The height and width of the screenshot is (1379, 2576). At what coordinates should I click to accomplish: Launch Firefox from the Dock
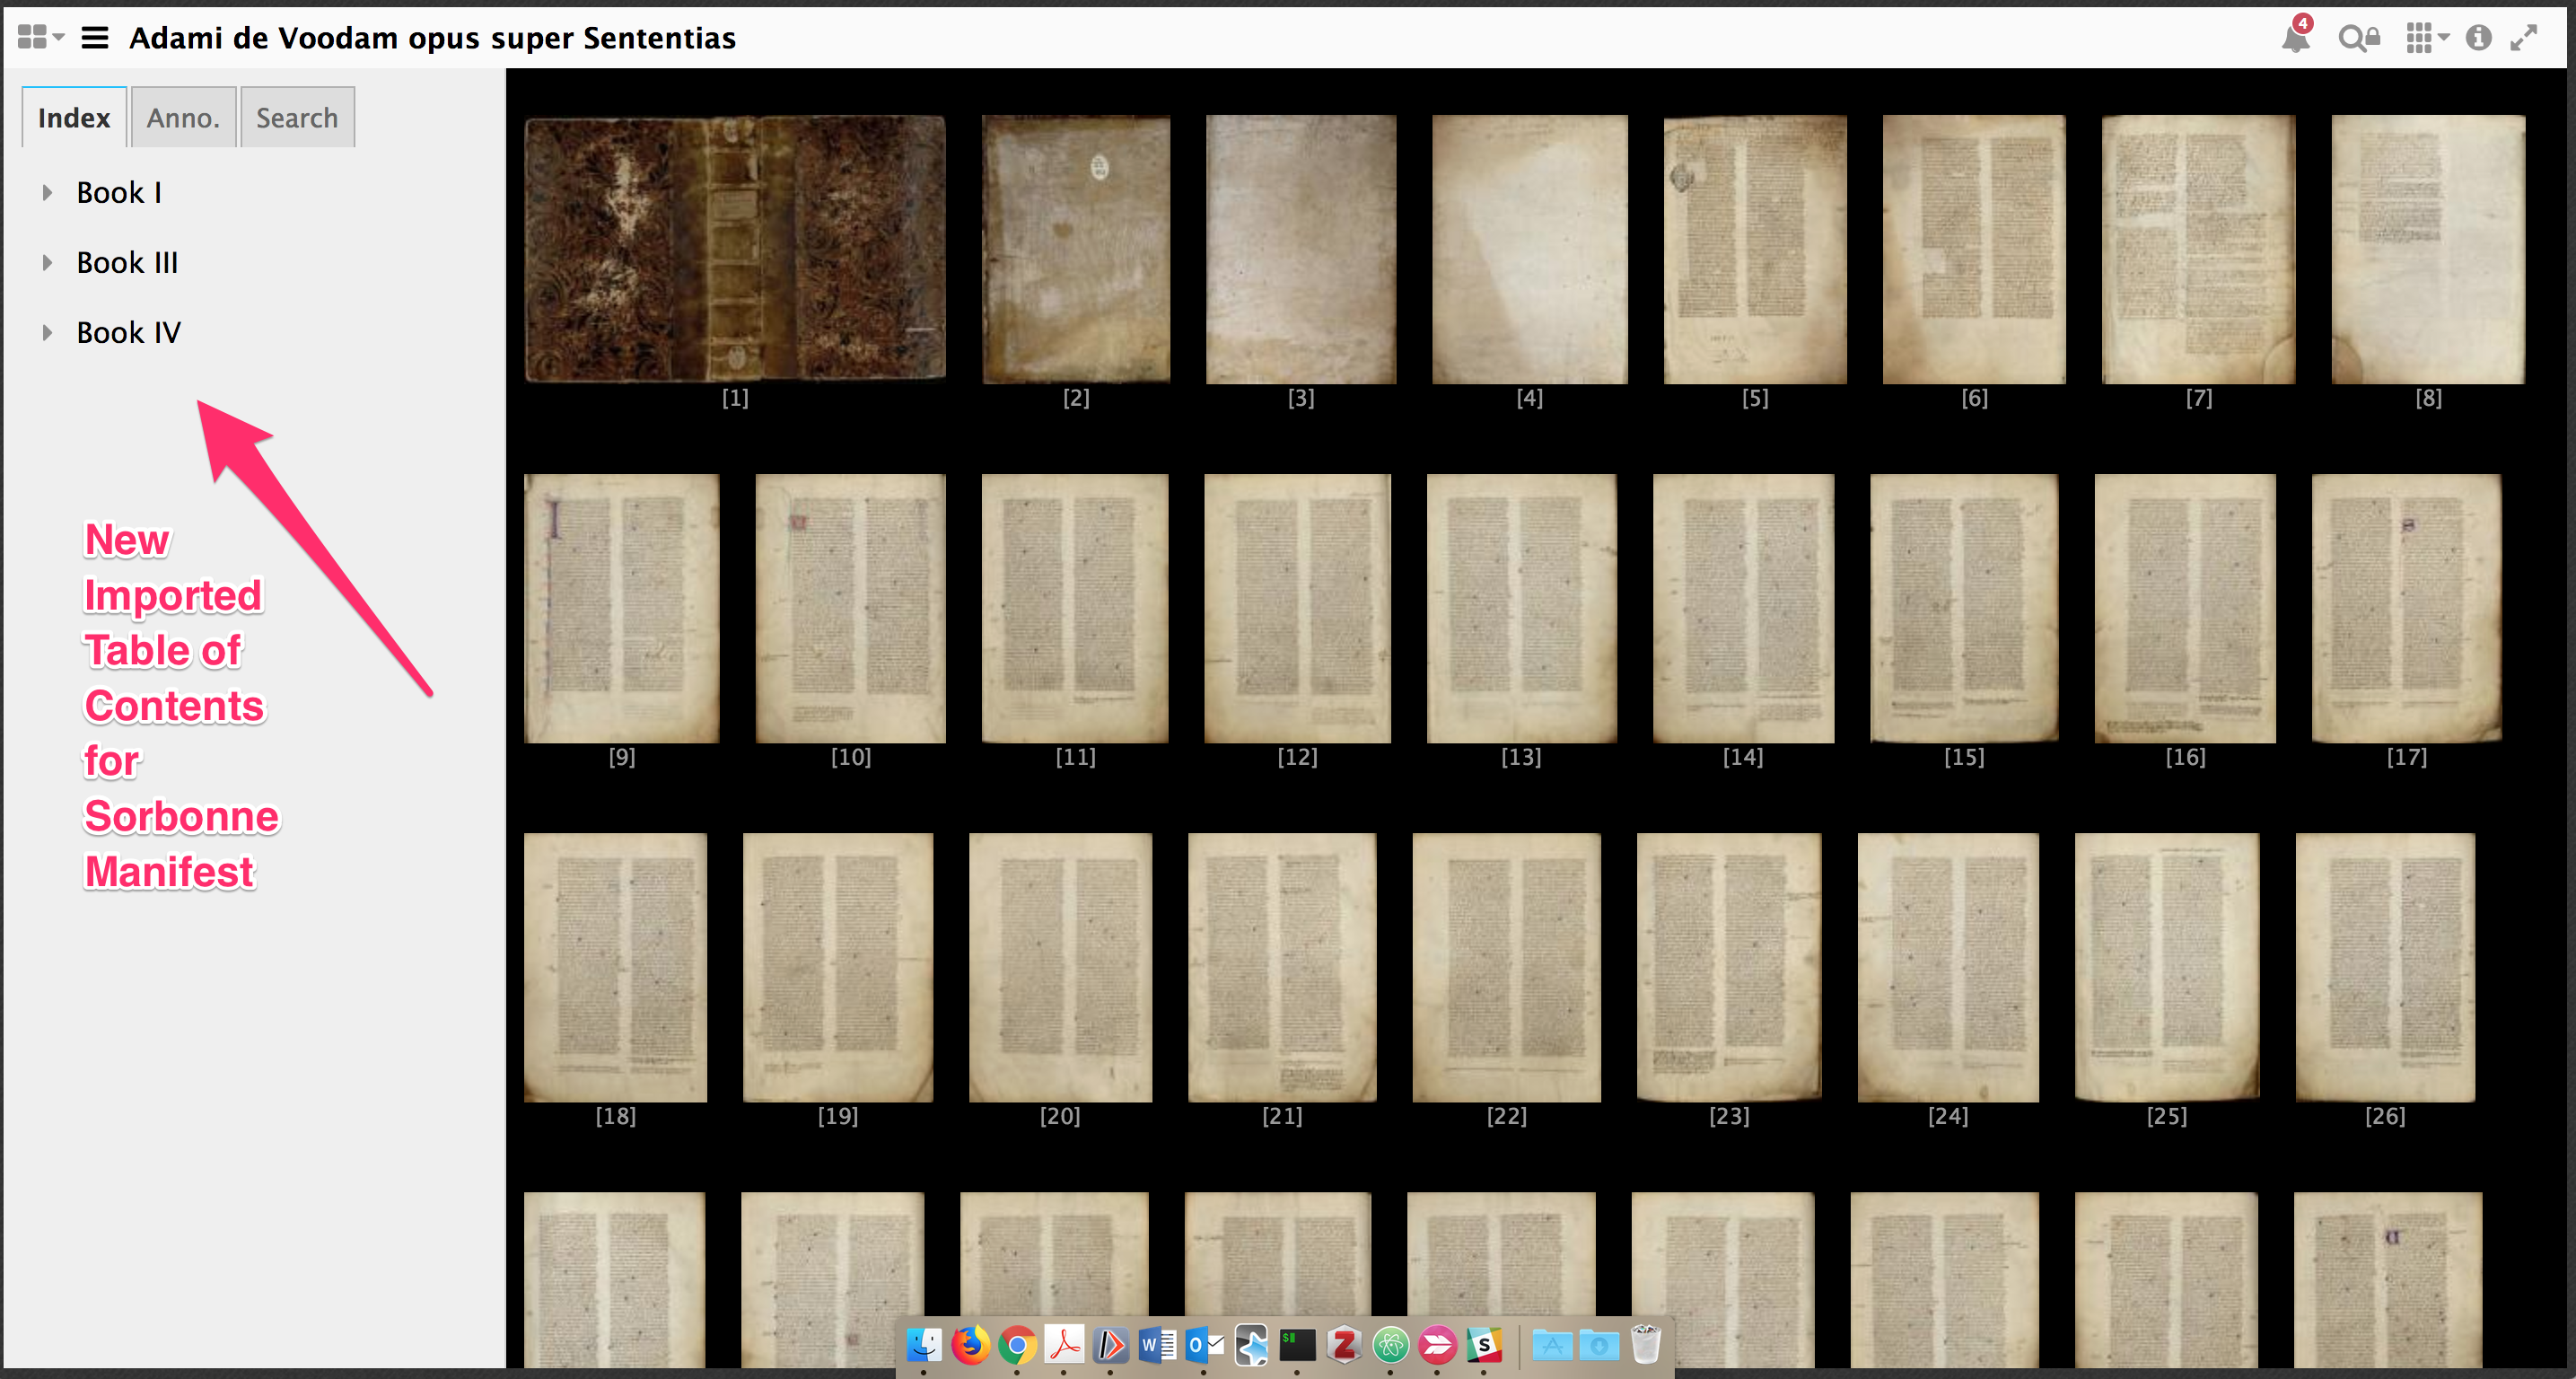[970, 1345]
